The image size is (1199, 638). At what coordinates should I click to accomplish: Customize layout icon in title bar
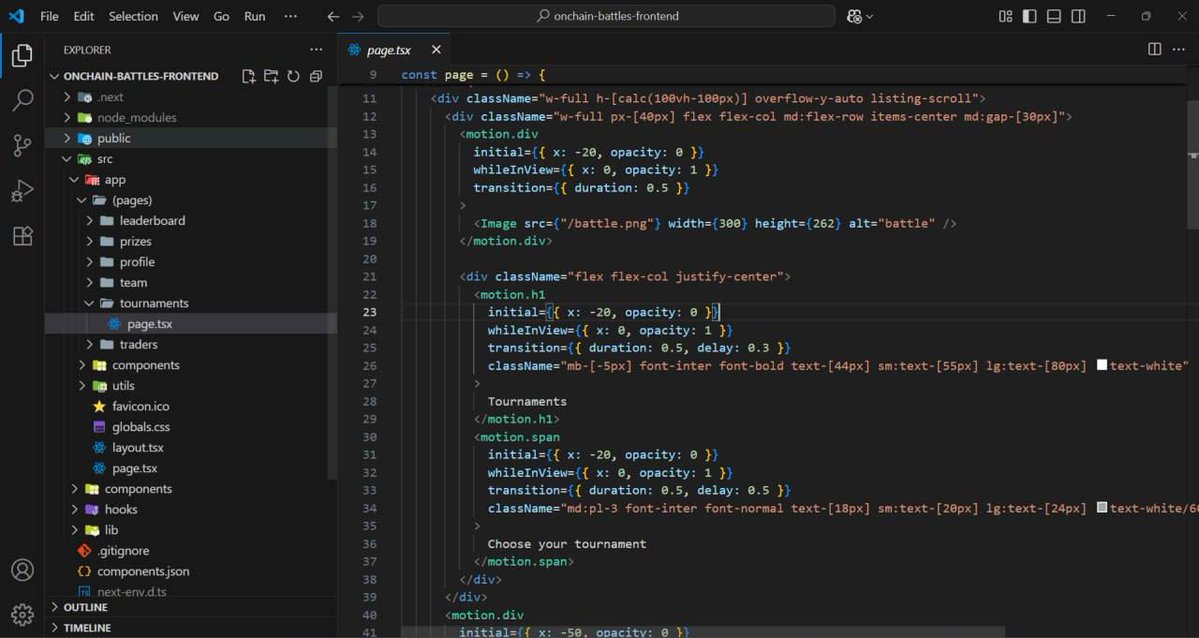click(1006, 16)
